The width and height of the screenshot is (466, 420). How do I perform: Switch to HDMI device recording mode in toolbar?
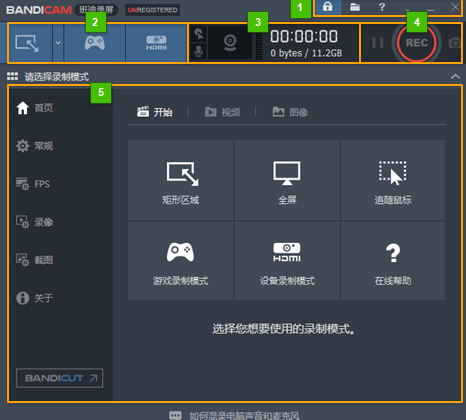tap(156, 43)
